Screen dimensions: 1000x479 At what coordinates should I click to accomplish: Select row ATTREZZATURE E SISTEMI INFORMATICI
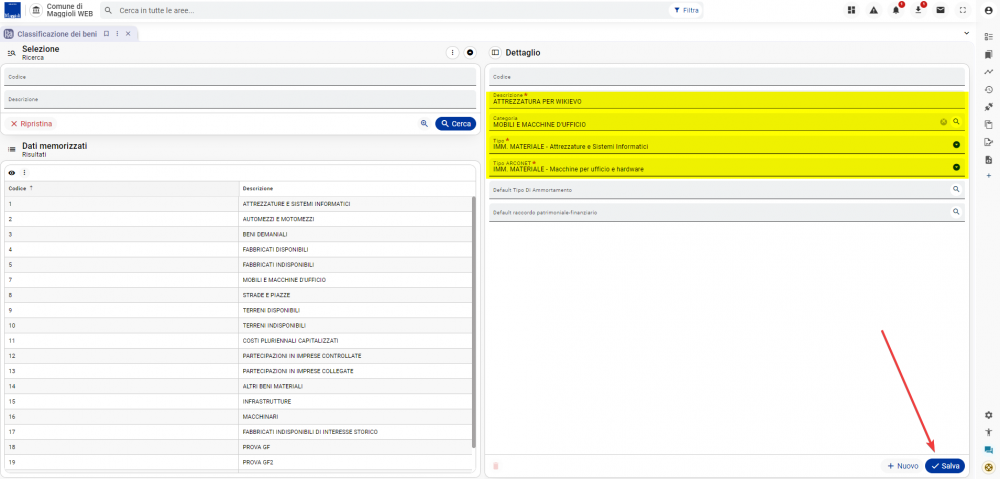pos(239,203)
